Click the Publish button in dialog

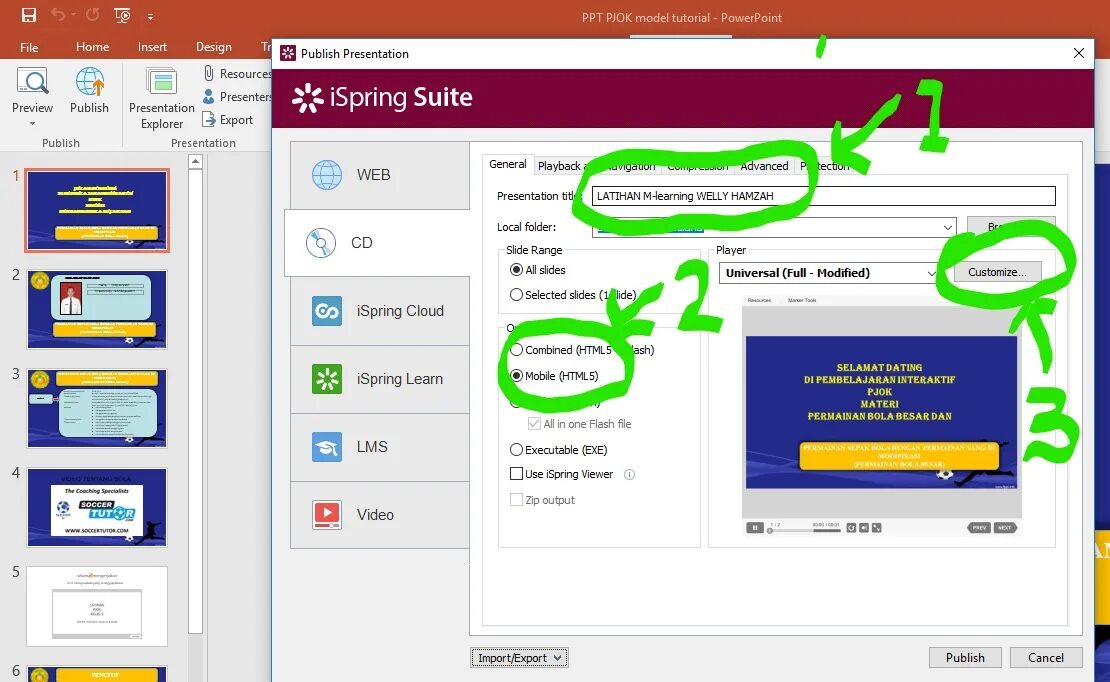click(x=965, y=658)
